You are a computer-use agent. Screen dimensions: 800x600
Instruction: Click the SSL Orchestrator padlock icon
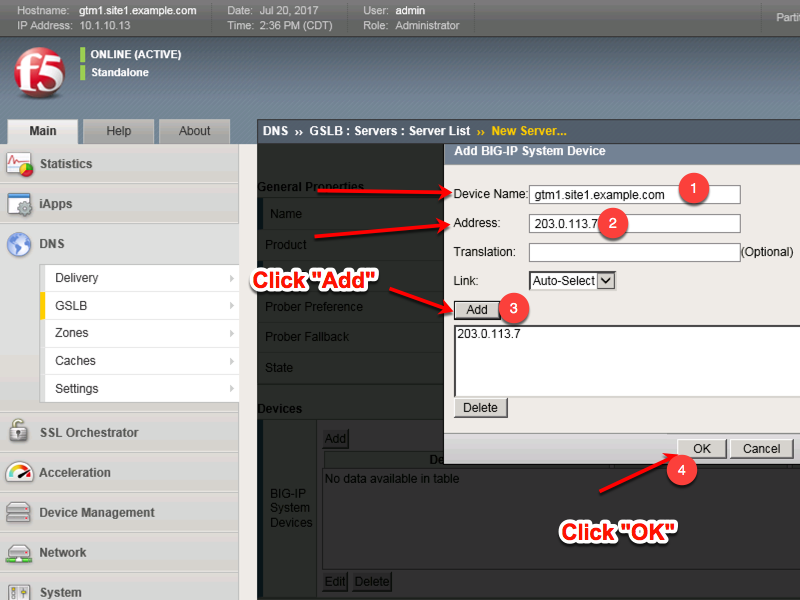[x=19, y=431]
